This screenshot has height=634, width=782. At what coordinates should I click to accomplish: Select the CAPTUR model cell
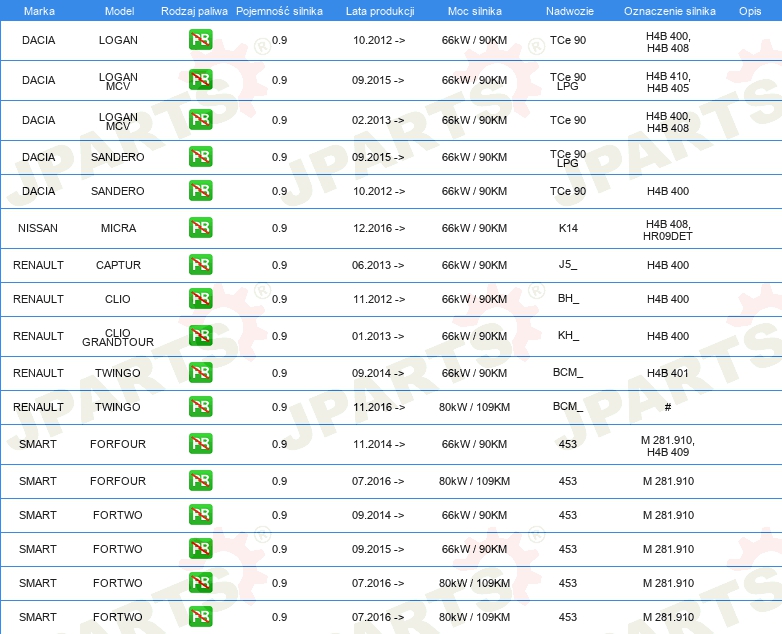[118, 265]
